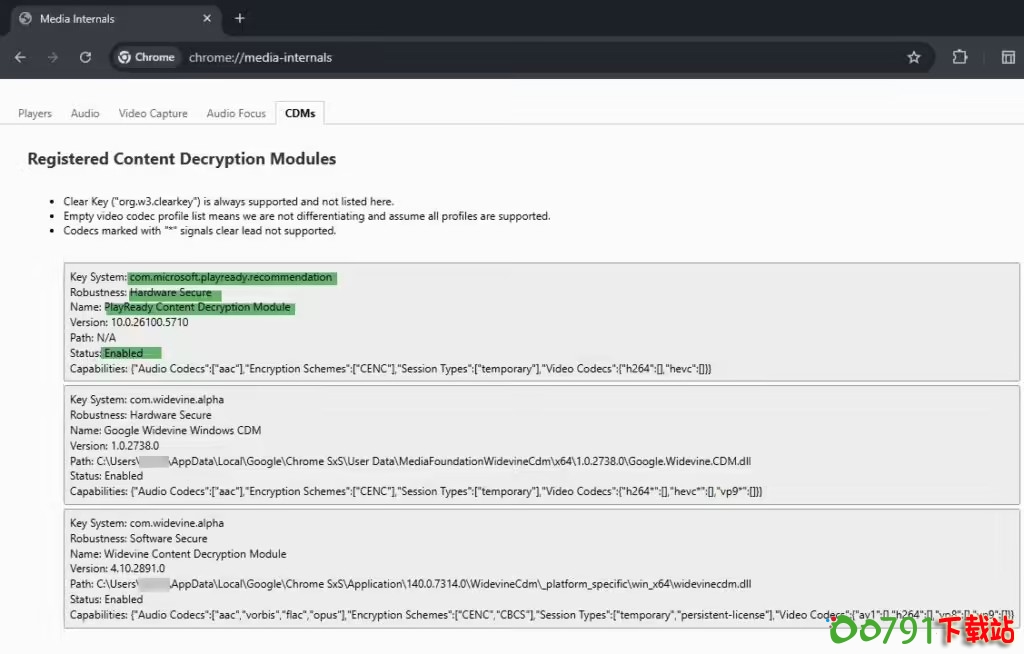
Task: Click version 1.0.2738.0 text
Action: (114, 446)
